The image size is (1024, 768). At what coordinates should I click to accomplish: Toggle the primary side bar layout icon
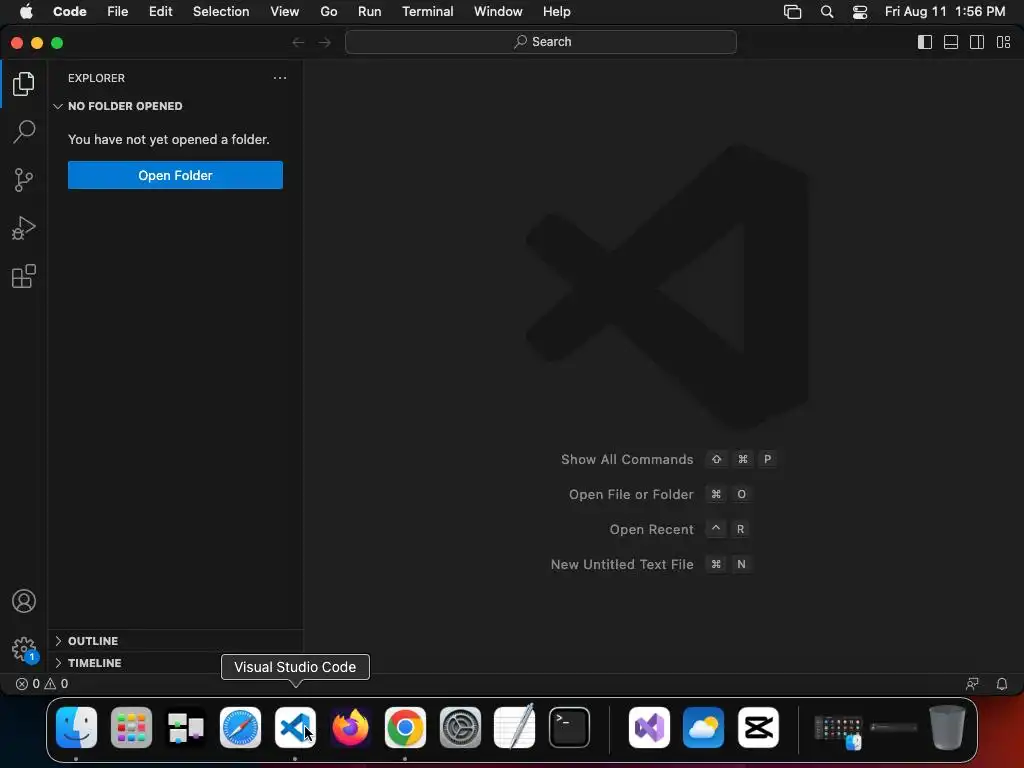925,42
